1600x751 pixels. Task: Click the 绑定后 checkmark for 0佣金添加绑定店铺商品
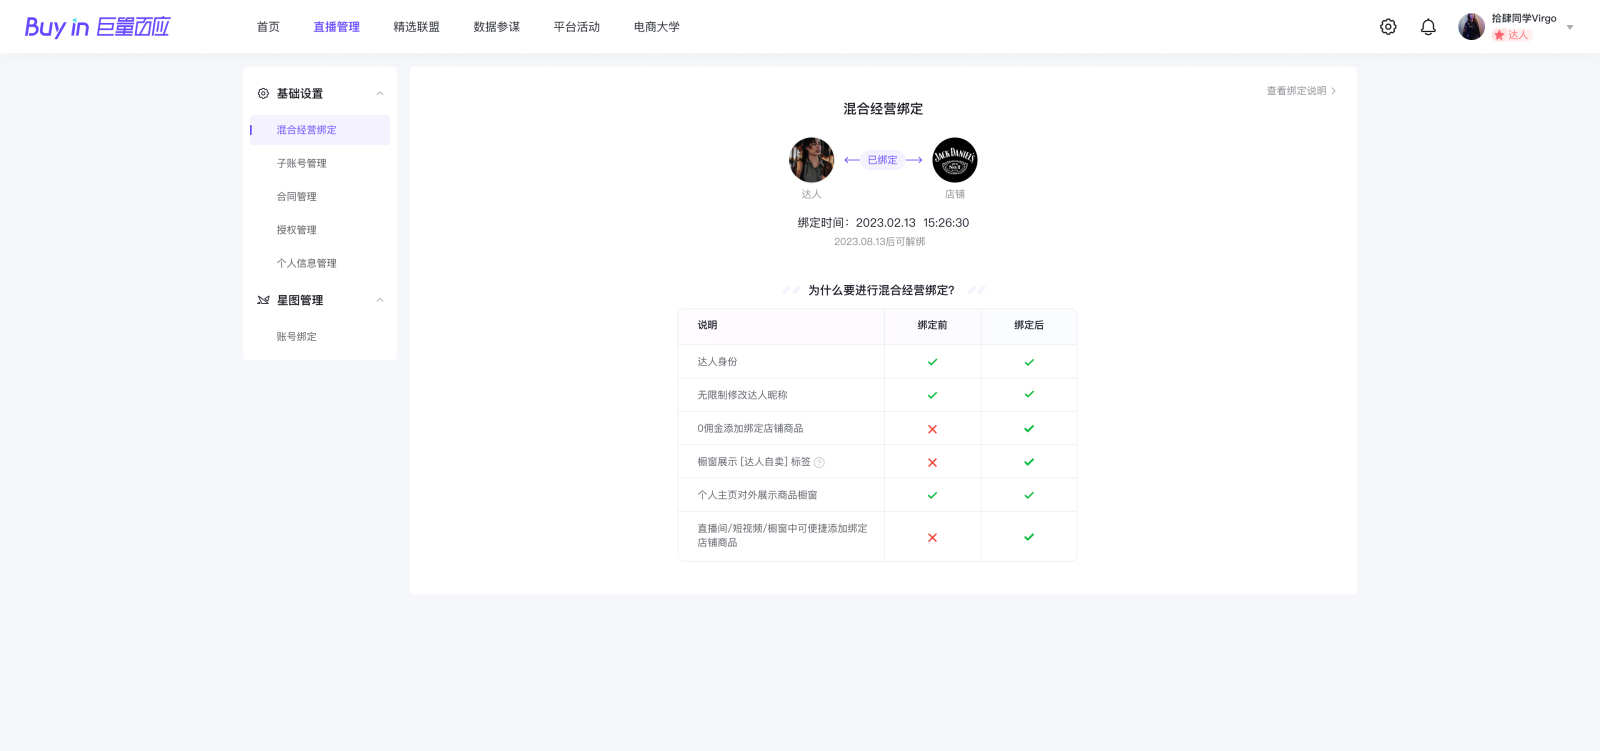(1029, 428)
